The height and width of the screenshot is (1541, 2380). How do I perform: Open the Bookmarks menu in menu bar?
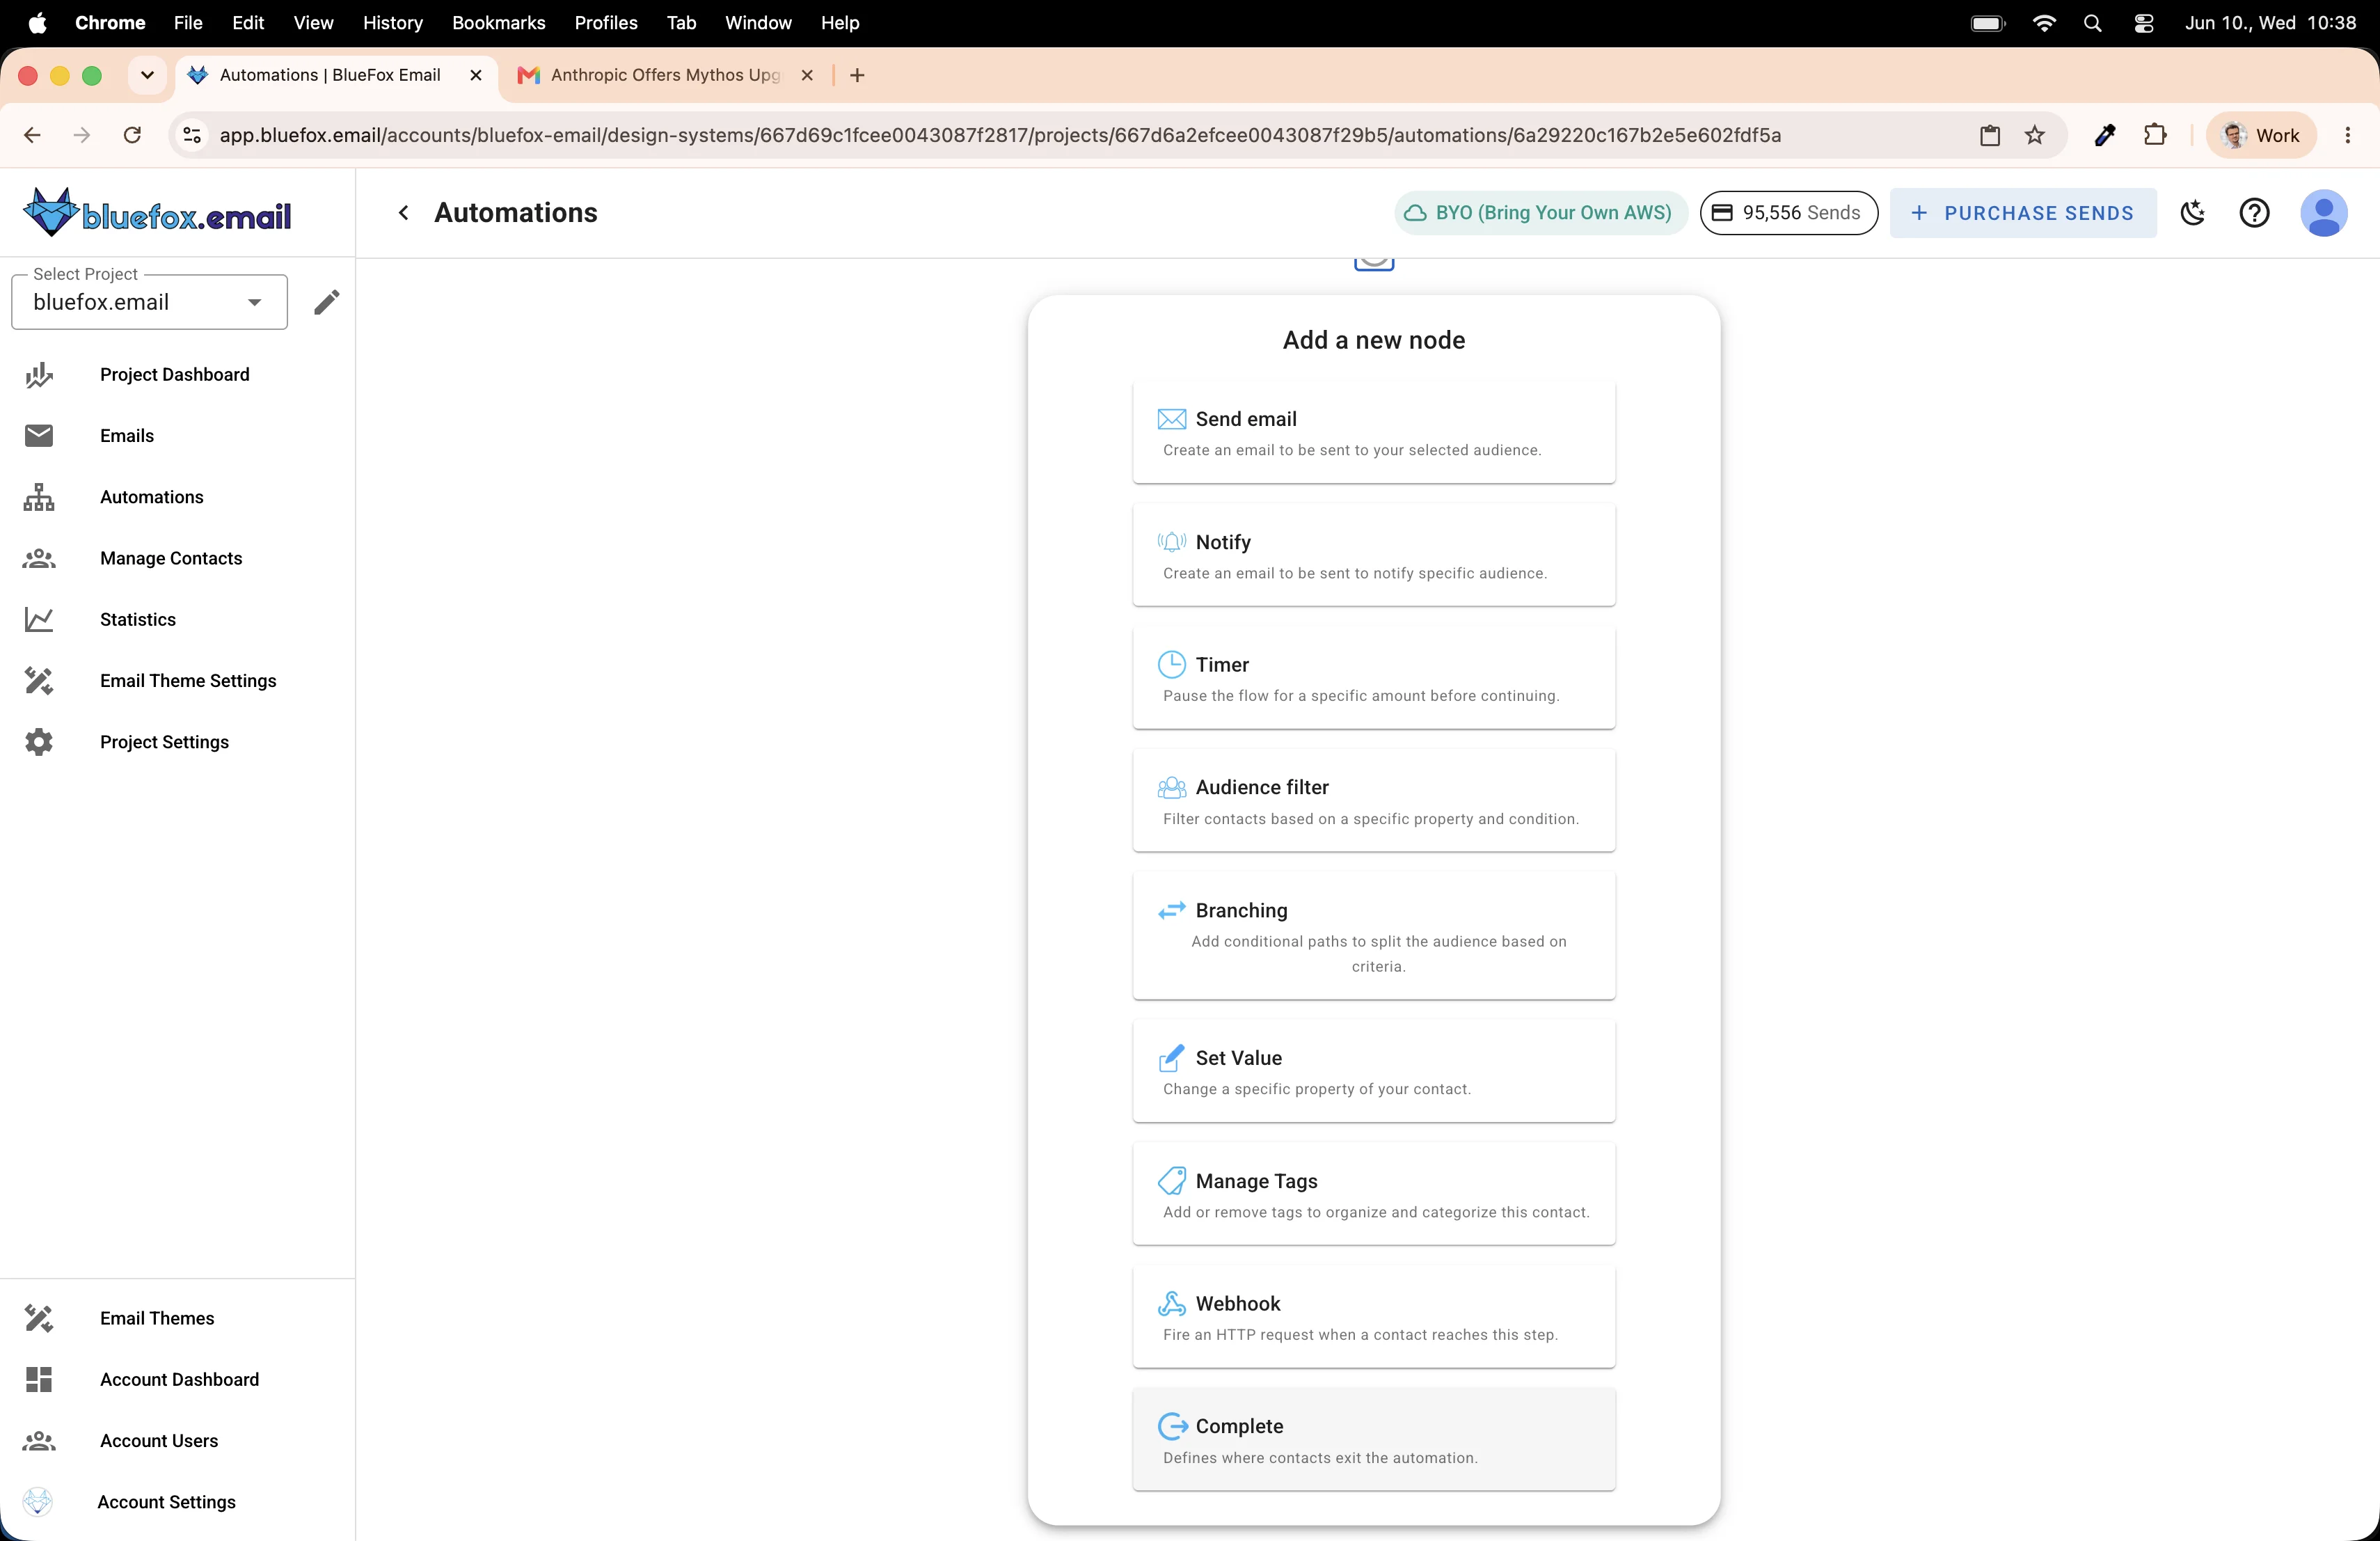498,22
